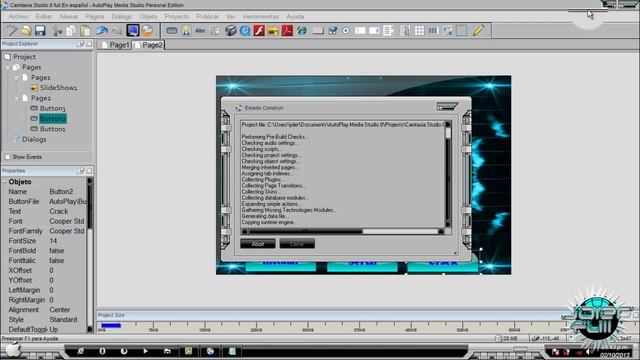The width and height of the screenshot is (640, 360).
Task: Open the Herramientas menu
Action: [x=260, y=17]
